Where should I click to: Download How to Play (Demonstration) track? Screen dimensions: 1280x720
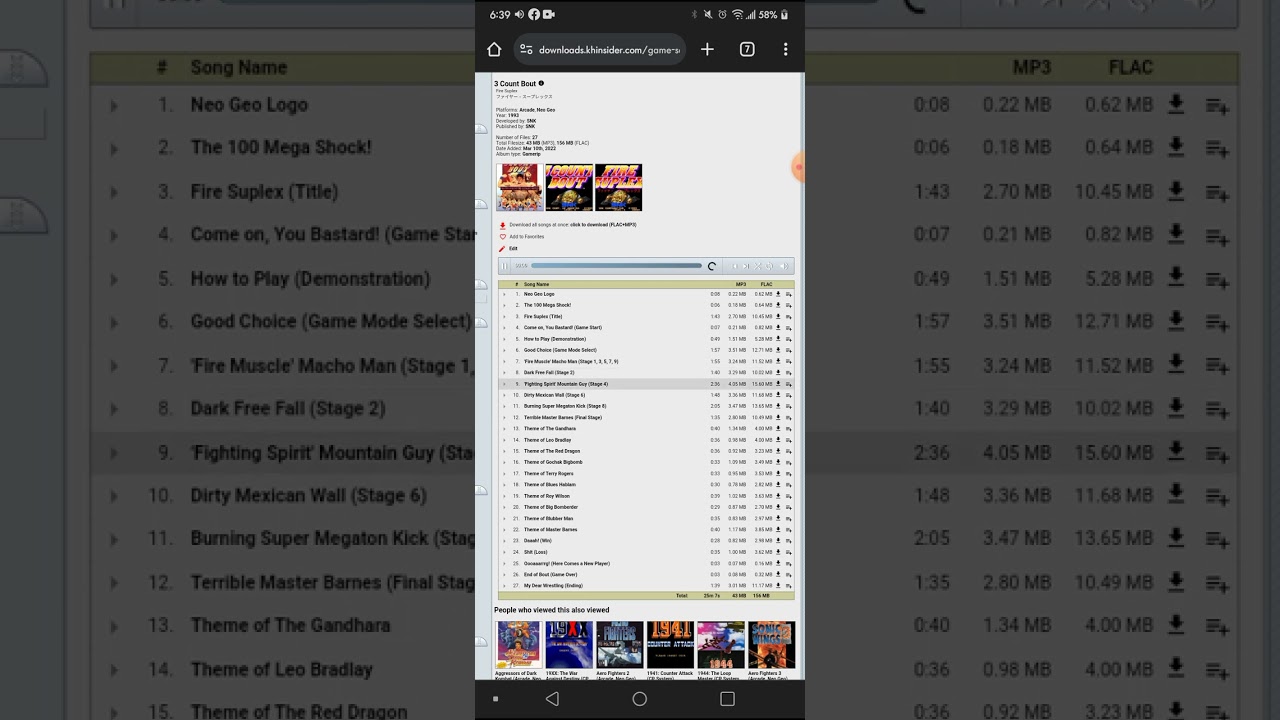778,339
